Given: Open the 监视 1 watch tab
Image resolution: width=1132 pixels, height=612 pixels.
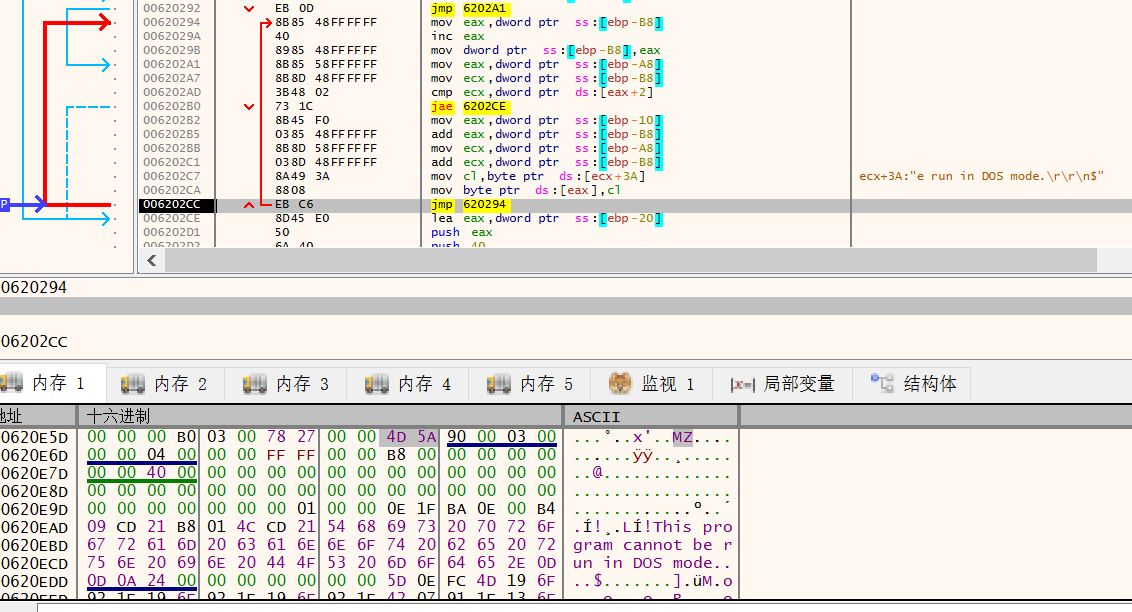Looking at the screenshot, I should coord(652,383).
